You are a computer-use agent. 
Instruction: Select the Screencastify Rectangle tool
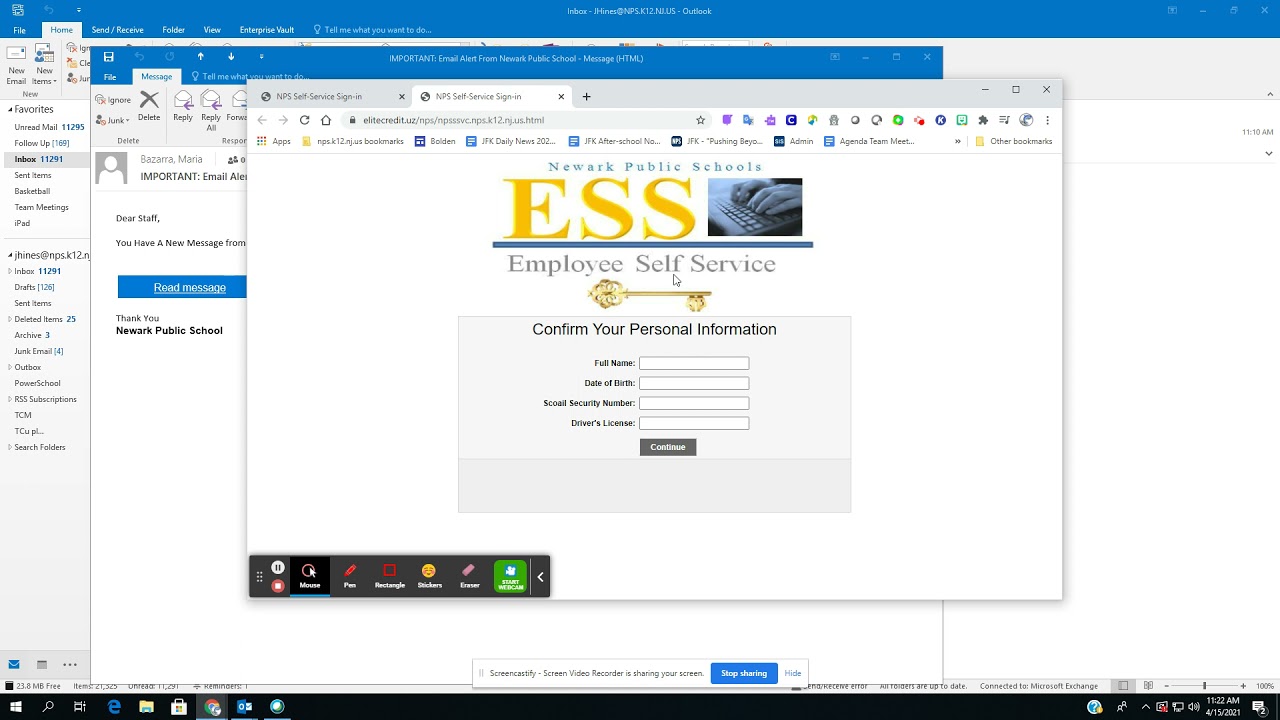coord(390,576)
